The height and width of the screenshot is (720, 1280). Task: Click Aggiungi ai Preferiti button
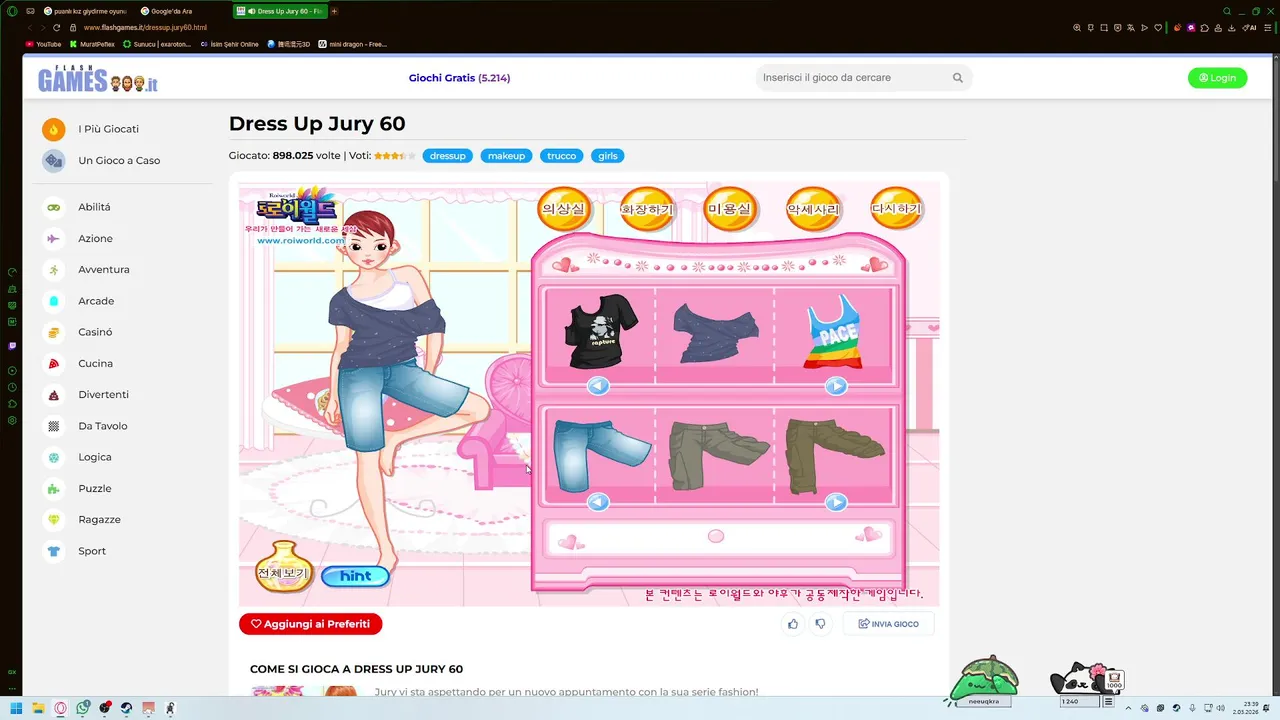point(310,624)
